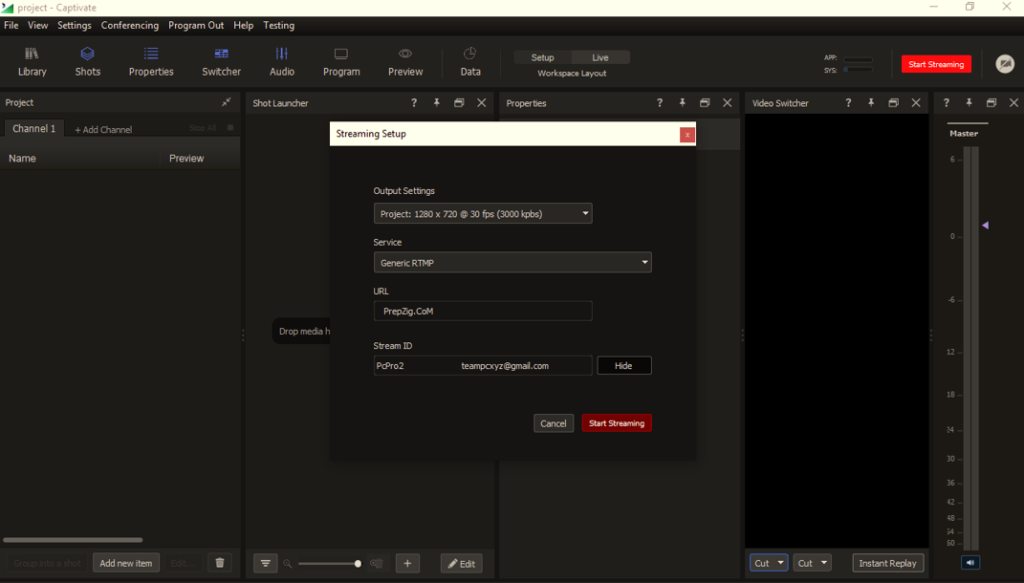Expand the Output Settings dropdown
This screenshot has height=583, width=1024.
click(x=483, y=213)
